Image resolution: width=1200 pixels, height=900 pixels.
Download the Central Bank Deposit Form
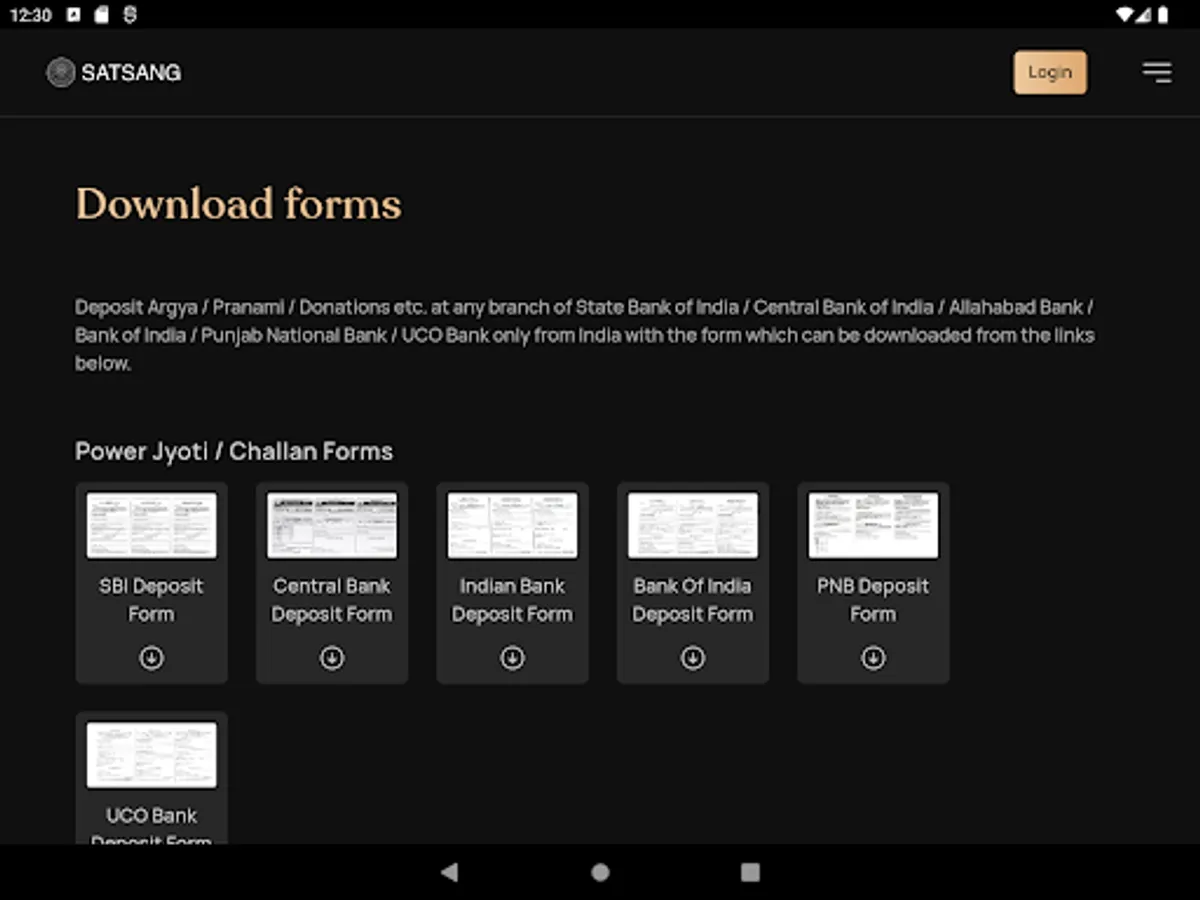332,658
